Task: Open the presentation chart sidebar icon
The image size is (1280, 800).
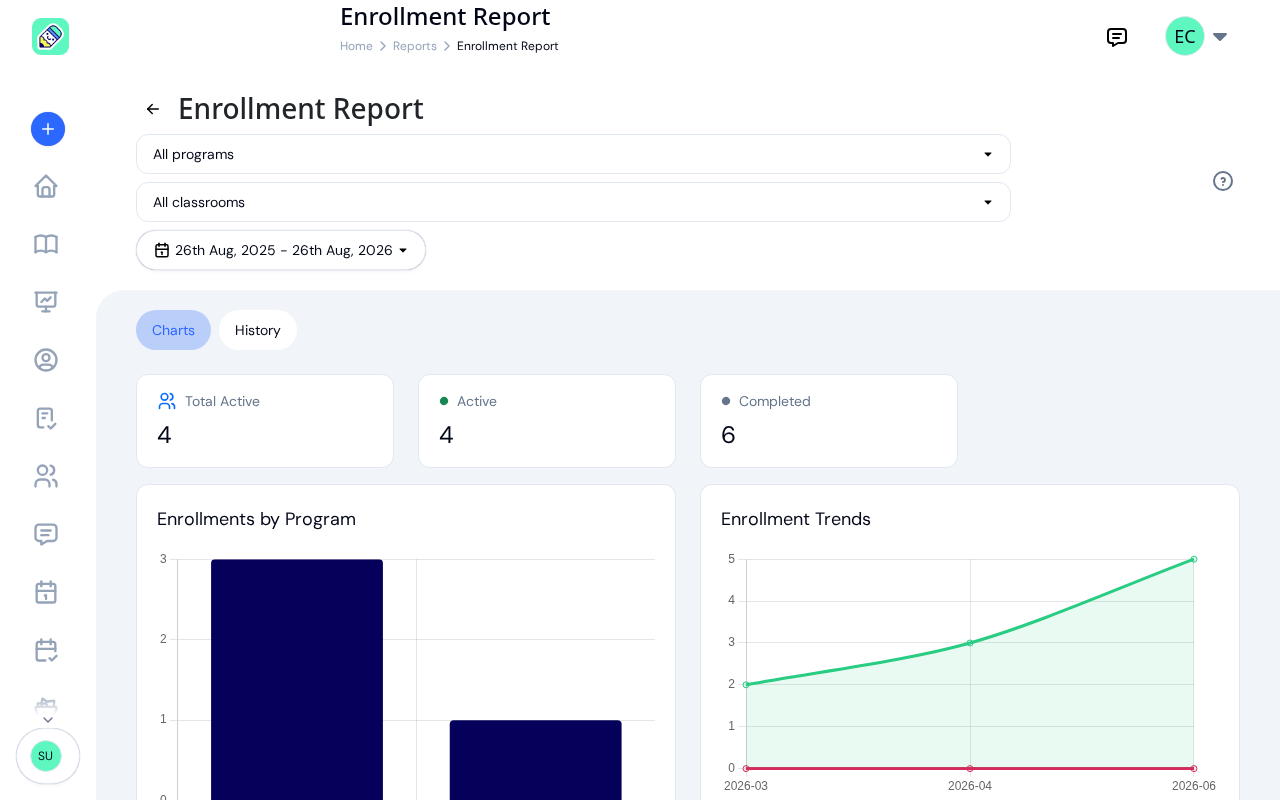Action: tap(46, 302)
